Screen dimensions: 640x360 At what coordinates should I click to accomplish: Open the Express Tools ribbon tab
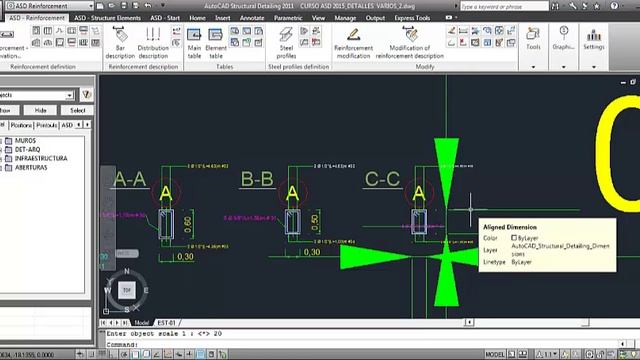click(412, 18)
